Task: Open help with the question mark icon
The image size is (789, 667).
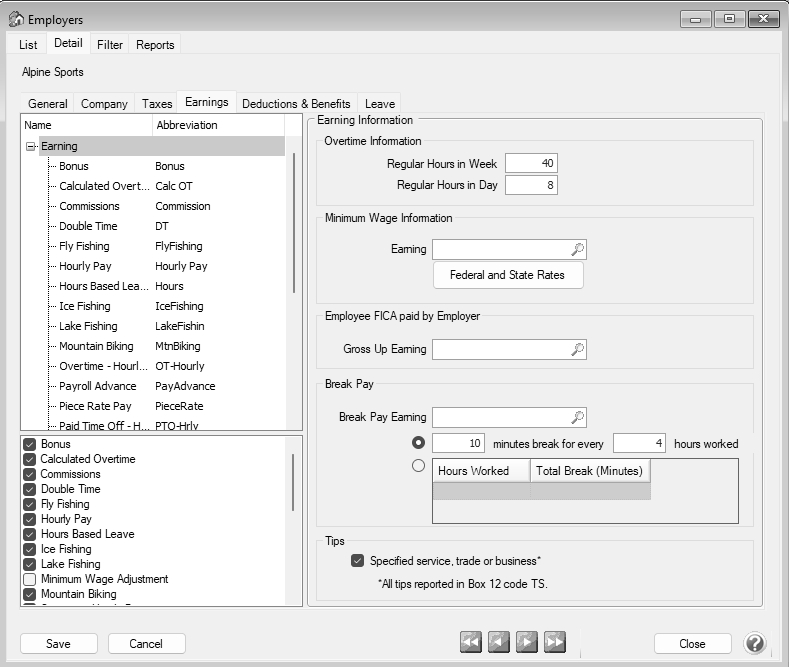Action: click(x=755, y=643)
